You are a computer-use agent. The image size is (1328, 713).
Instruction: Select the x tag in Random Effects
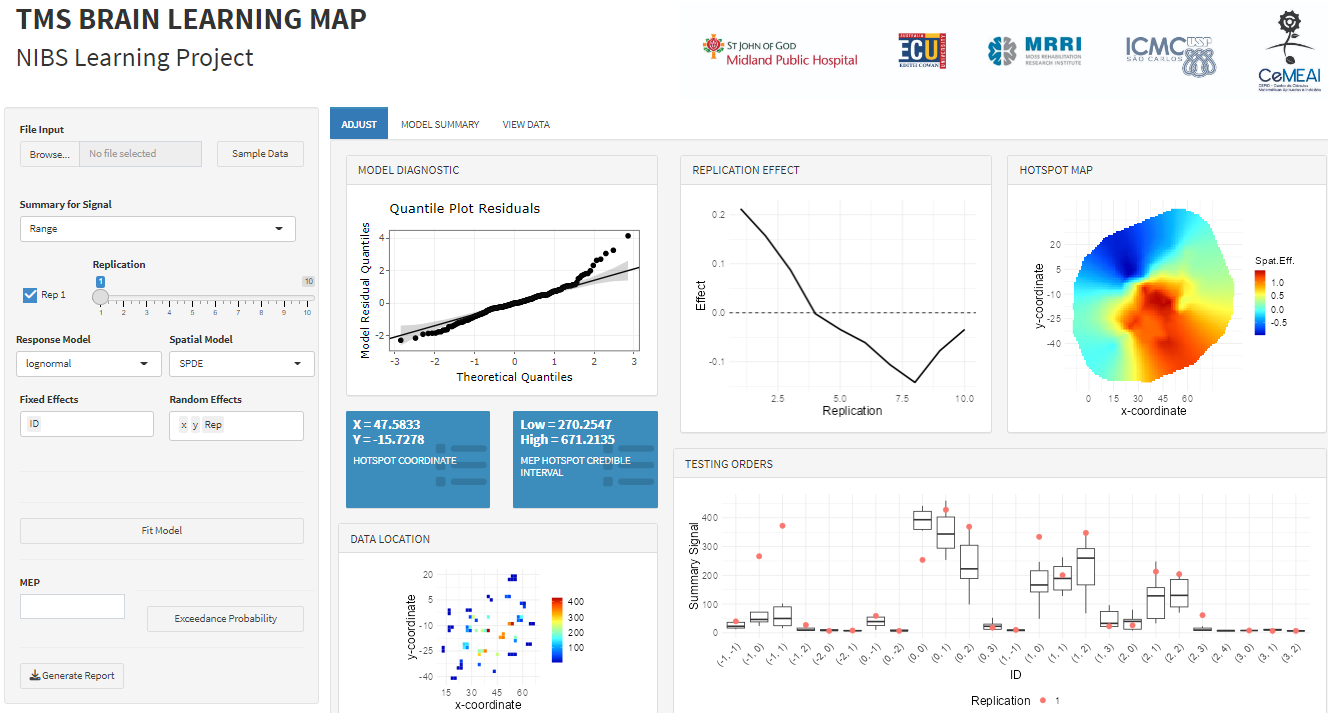click(x=183, y=425)
